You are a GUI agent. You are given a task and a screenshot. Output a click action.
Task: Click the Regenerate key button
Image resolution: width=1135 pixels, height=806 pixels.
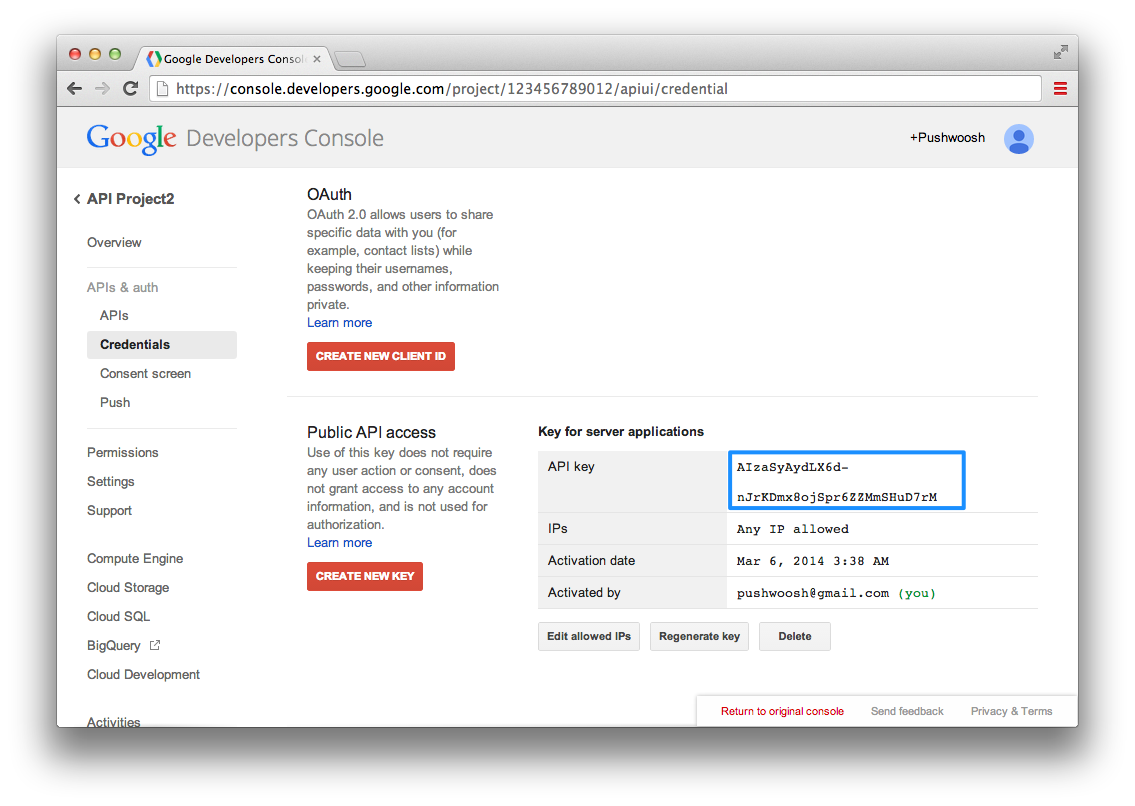tap(699, 637)
